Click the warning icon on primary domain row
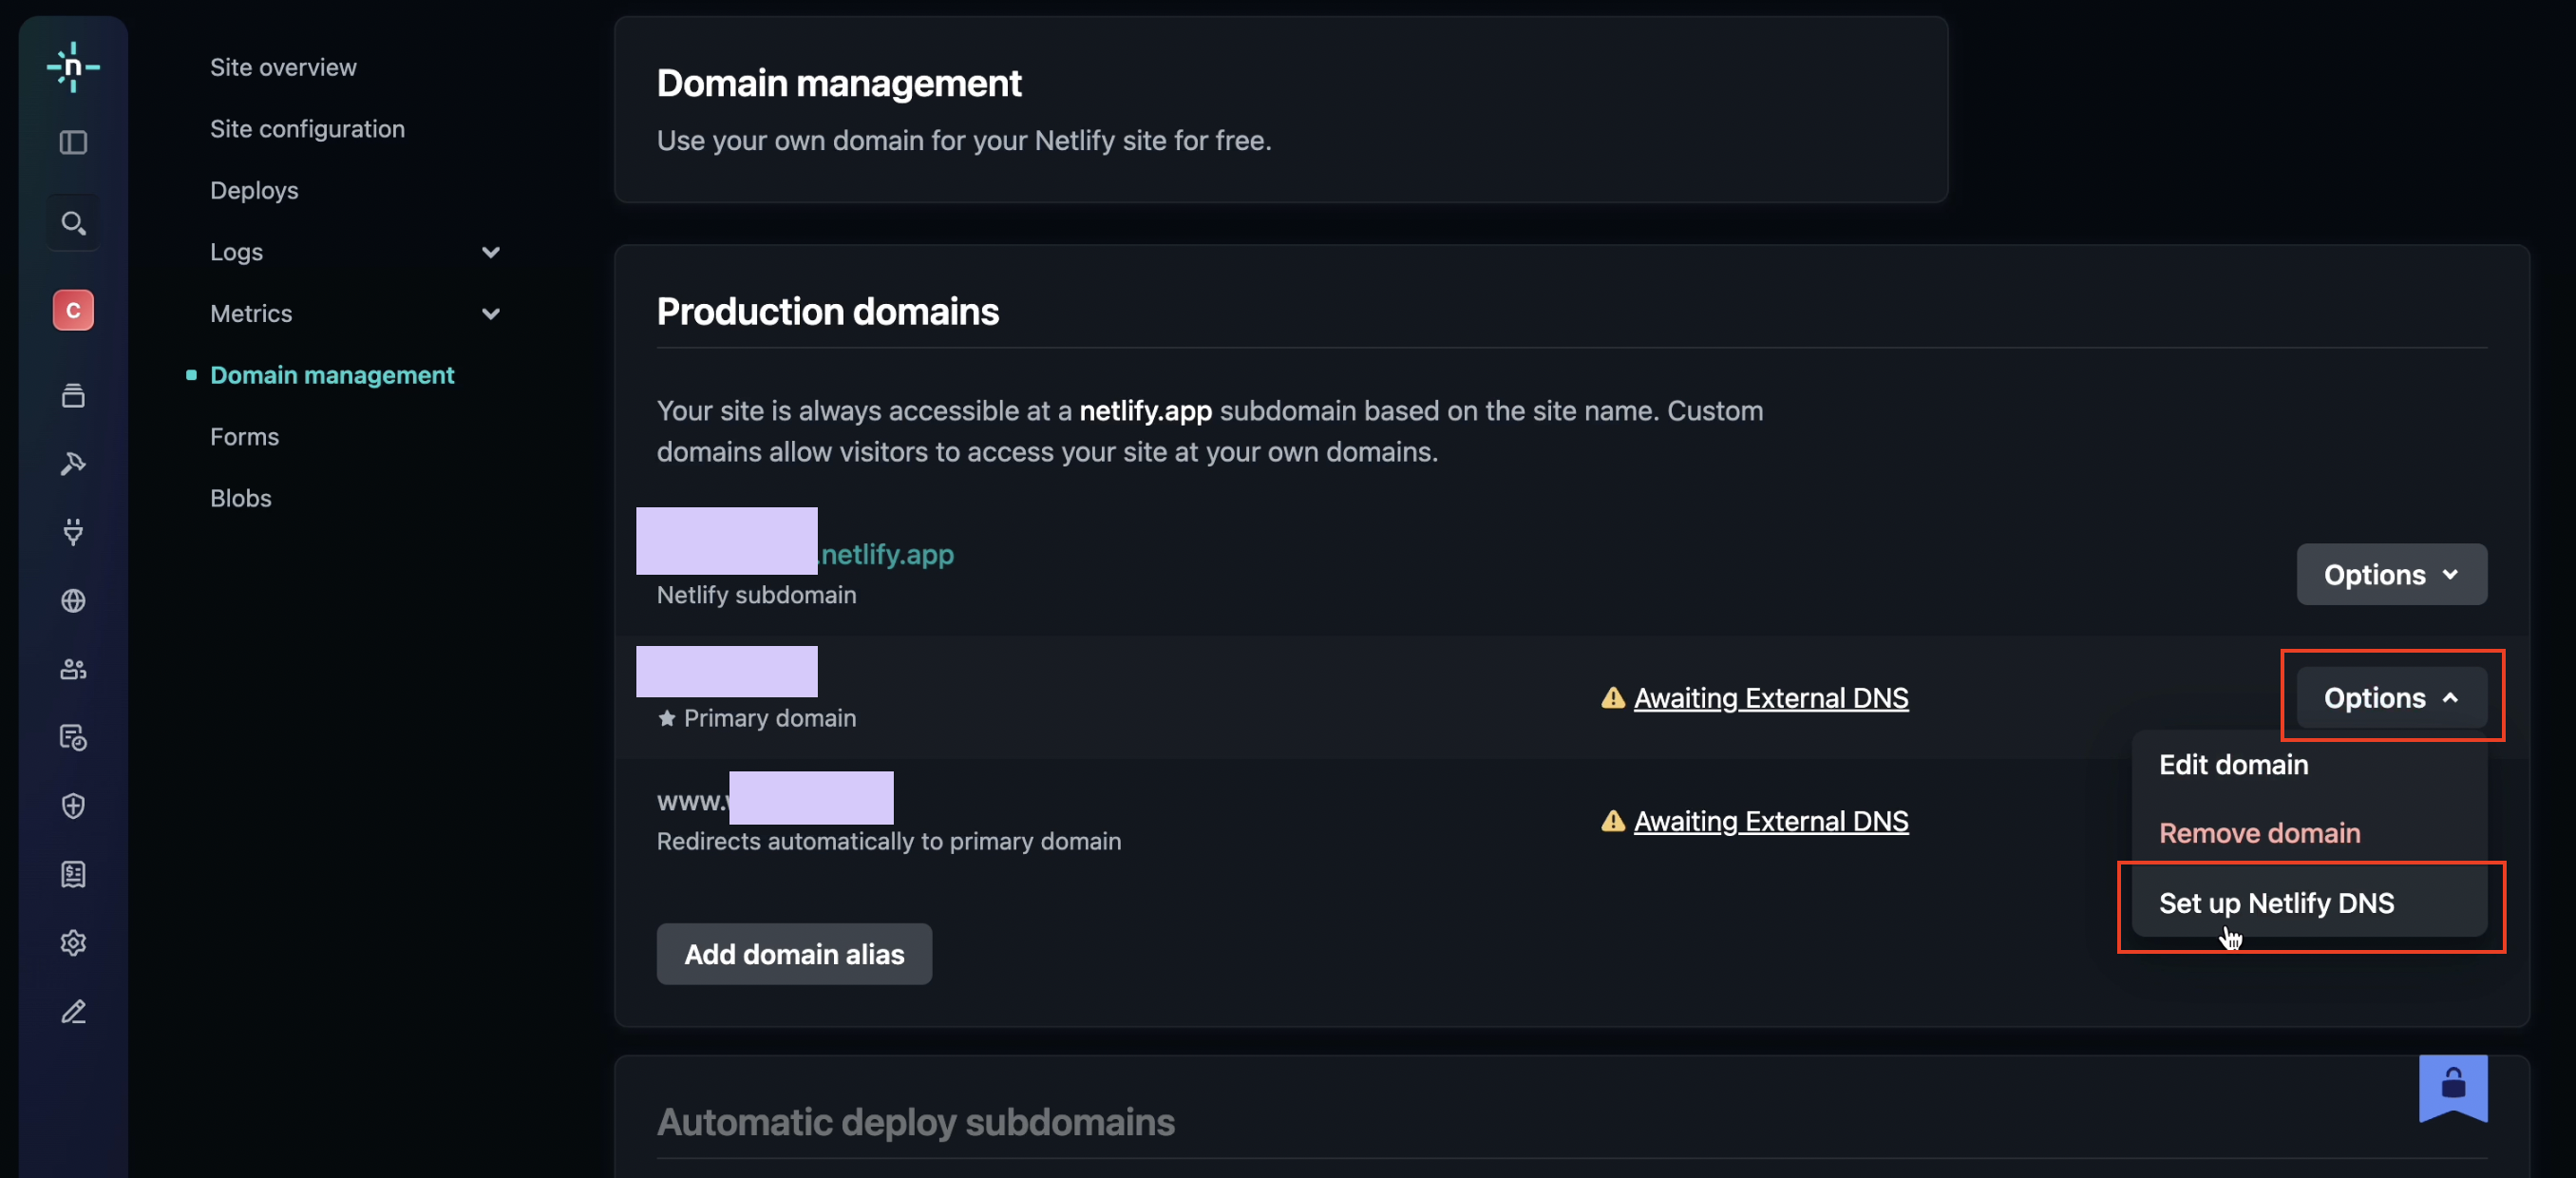Screen dimensions: 2576x1178 point(1612,697)
